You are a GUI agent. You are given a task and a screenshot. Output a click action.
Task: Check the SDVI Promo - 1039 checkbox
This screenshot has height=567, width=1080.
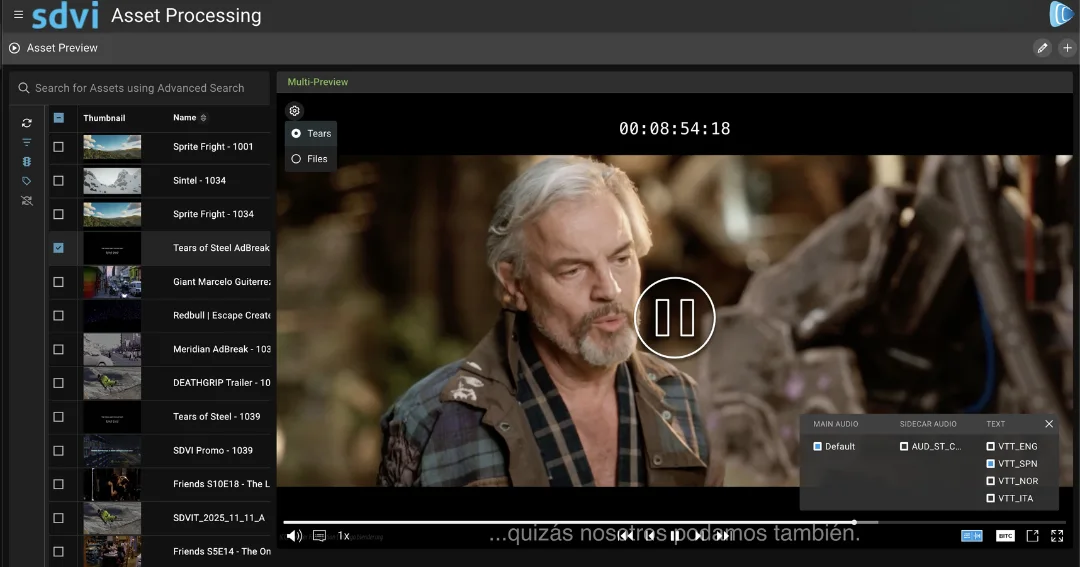tap(59, 451)
